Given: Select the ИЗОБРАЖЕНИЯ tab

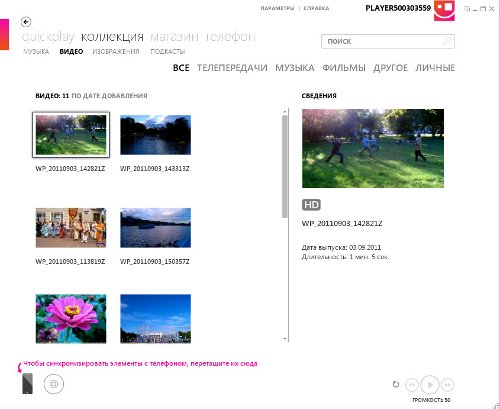Looking at the screenshot, I should (x=116, y=52).
